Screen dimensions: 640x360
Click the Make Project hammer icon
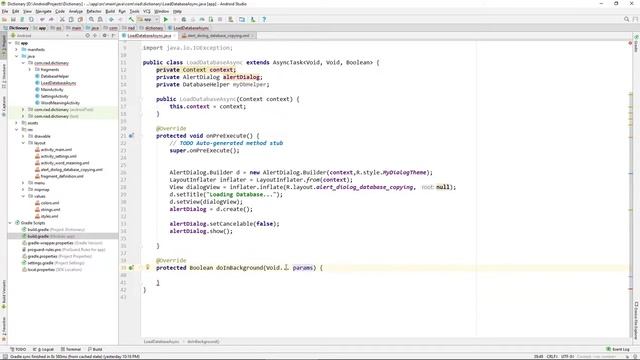pyautogui.click(x=131, y=19)
